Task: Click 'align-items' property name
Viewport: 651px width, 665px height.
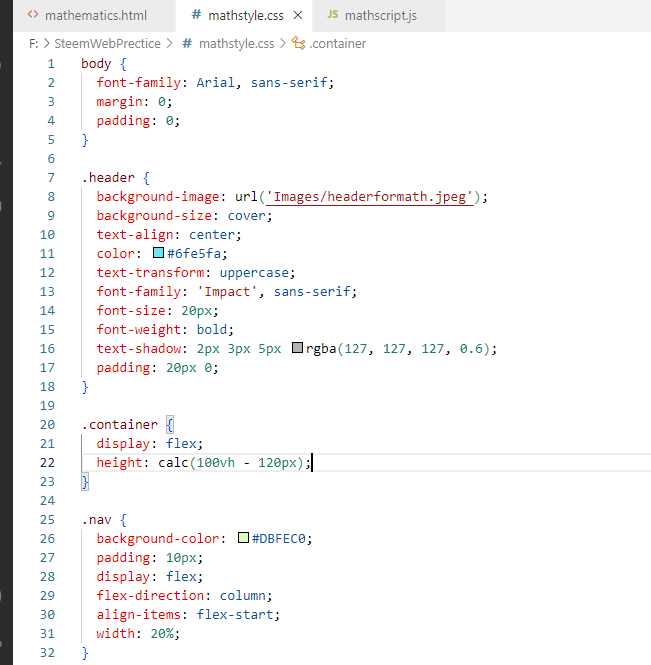Action: coord(139,615)
